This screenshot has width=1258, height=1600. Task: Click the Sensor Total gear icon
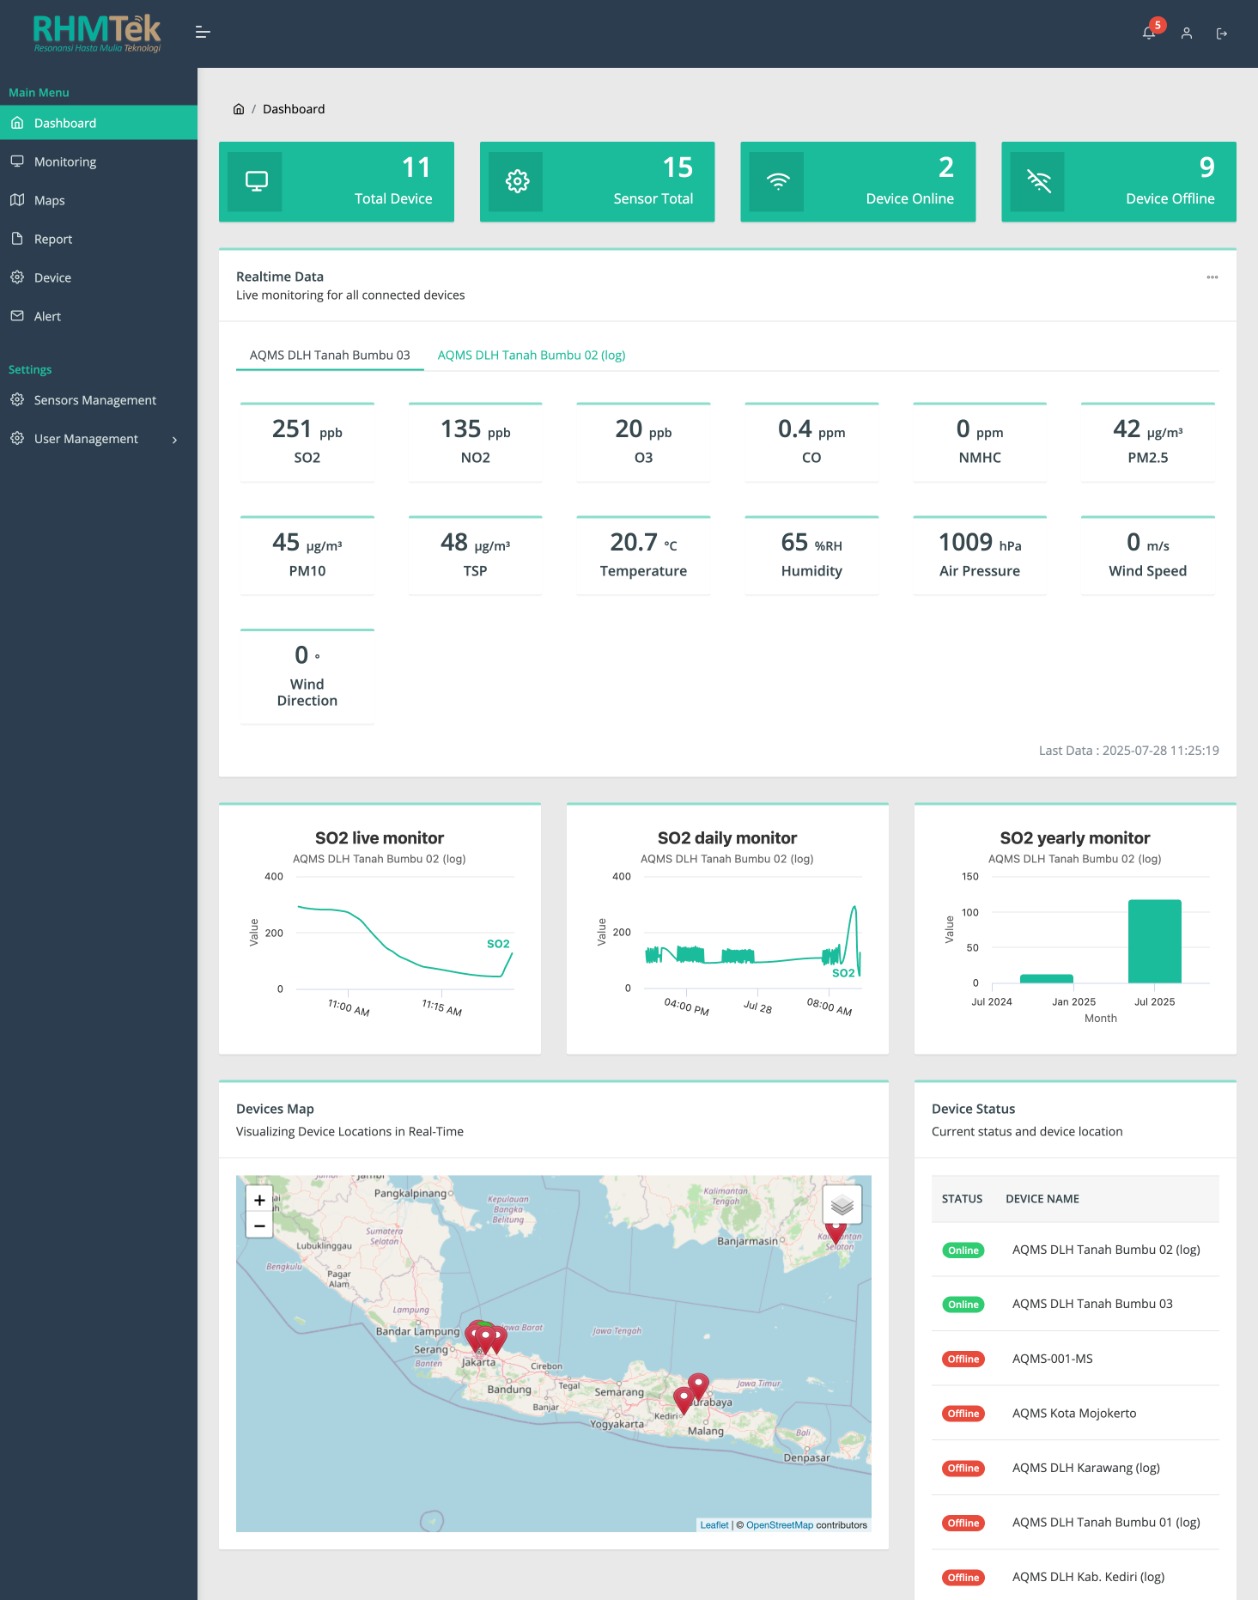click(517, 181)
